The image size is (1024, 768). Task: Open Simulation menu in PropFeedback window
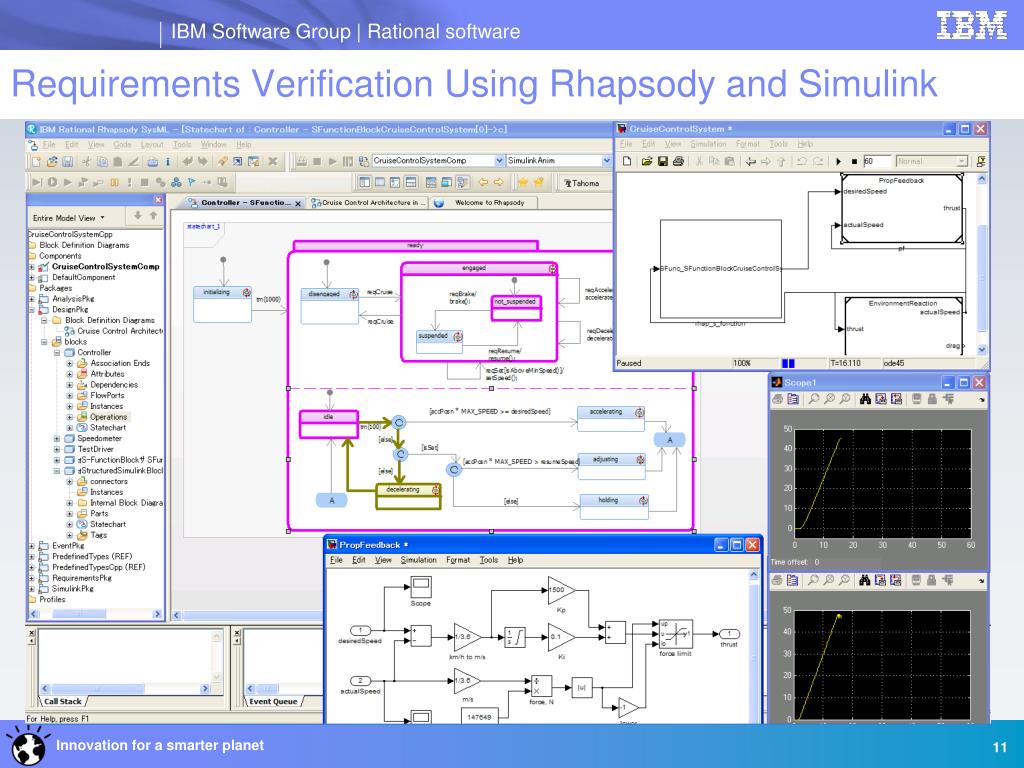[418, 560]
